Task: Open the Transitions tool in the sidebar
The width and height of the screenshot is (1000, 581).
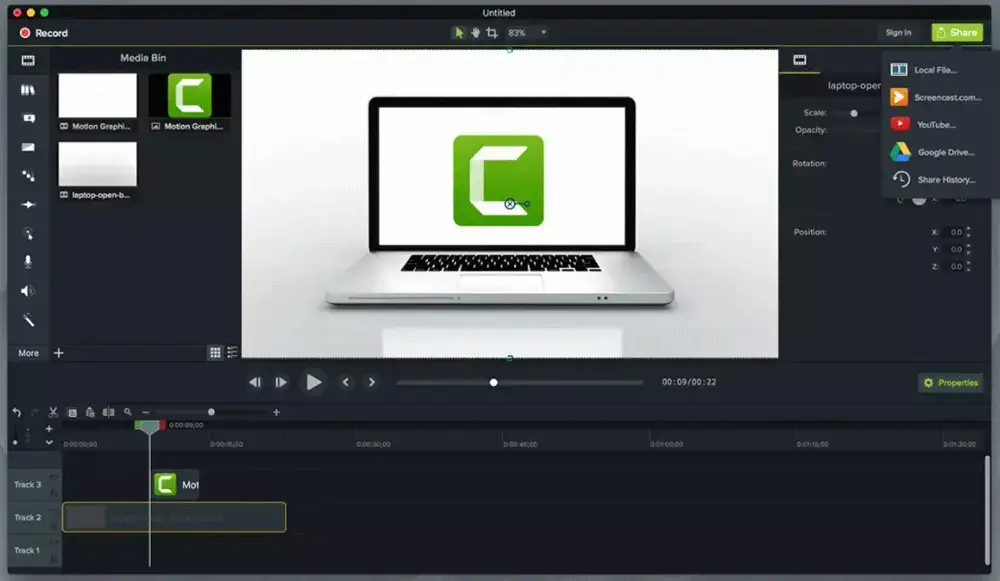Action: [x=28, y=147]
